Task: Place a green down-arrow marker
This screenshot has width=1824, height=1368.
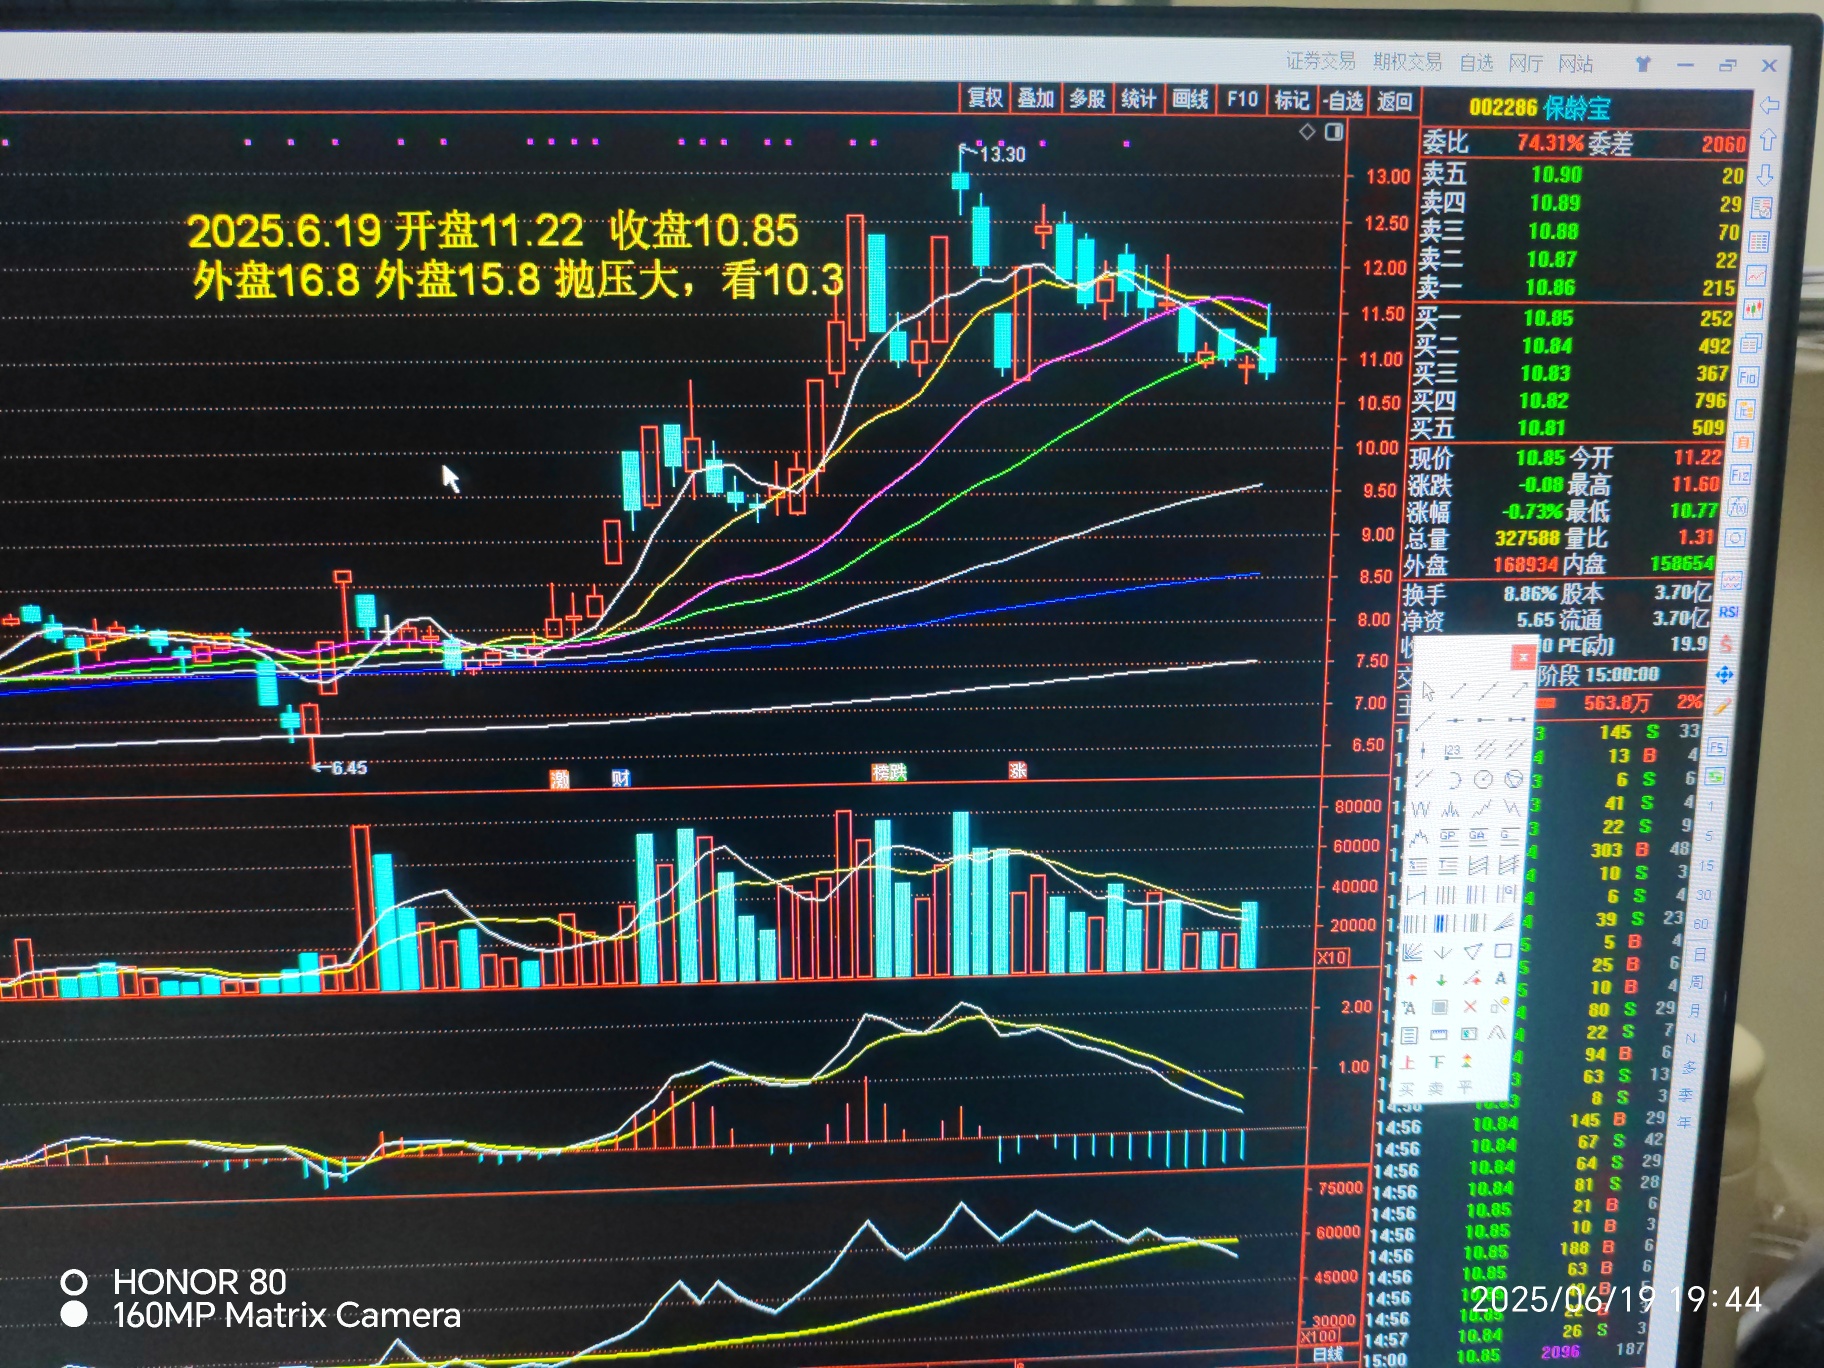Action: [x=1442, y=980]
